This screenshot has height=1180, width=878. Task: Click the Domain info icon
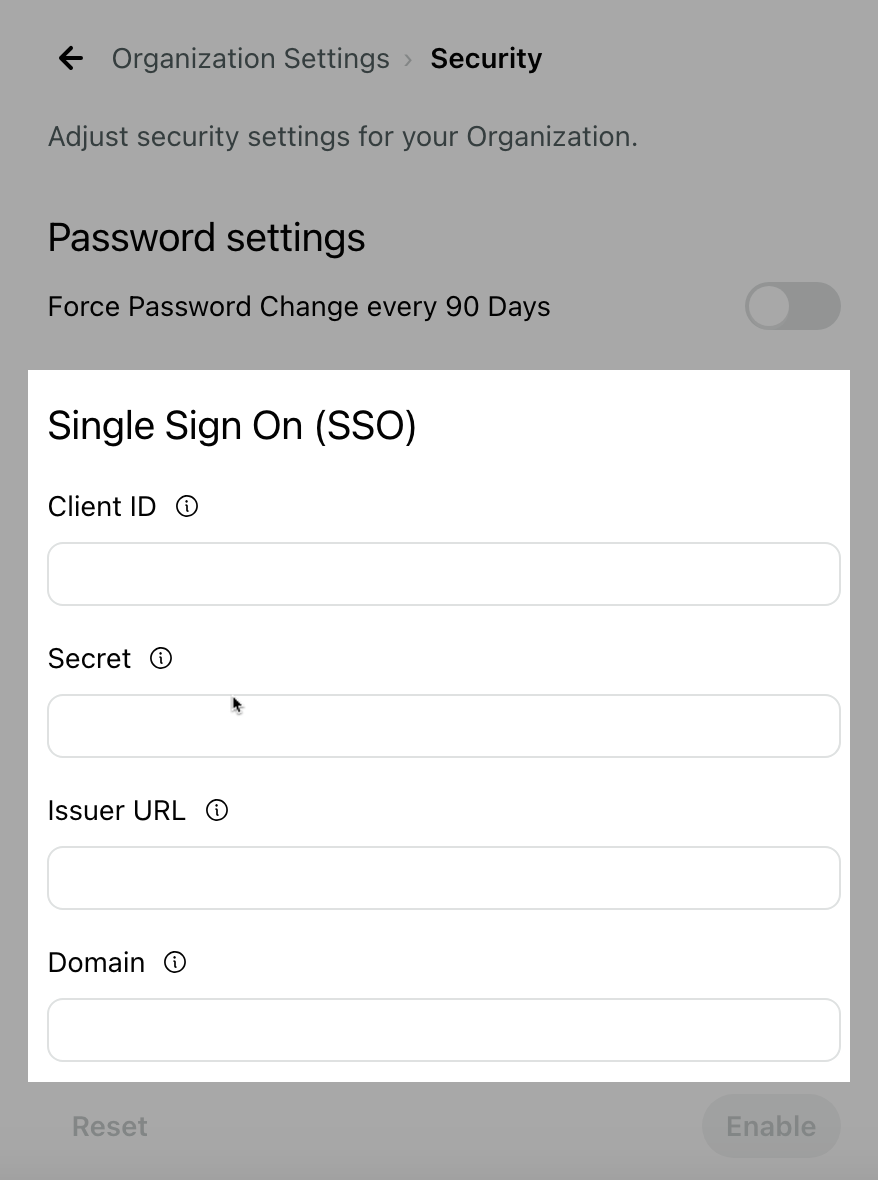(175, 963)
